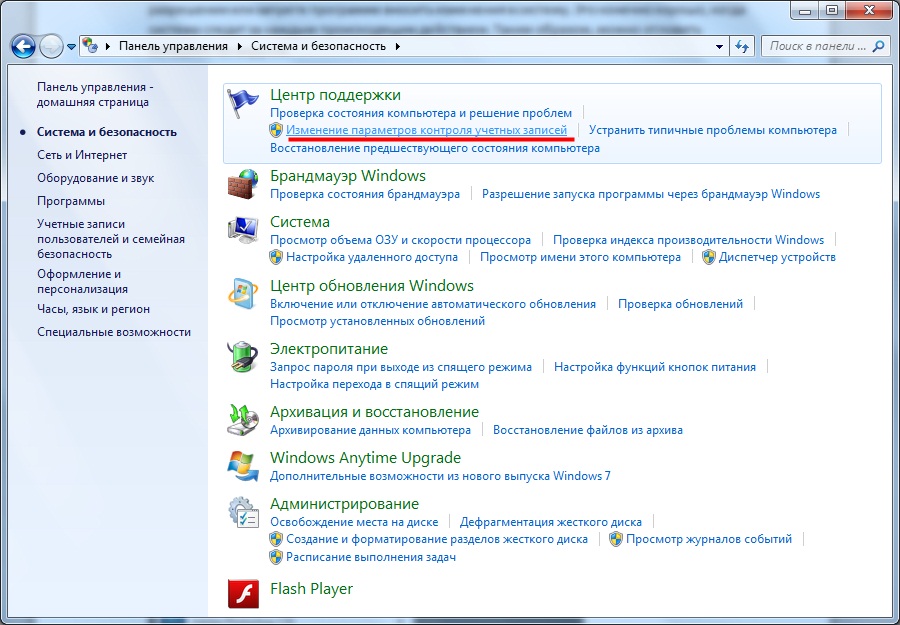Open Часы, язык и регион category
900x625 pixels.
point(94,309)
